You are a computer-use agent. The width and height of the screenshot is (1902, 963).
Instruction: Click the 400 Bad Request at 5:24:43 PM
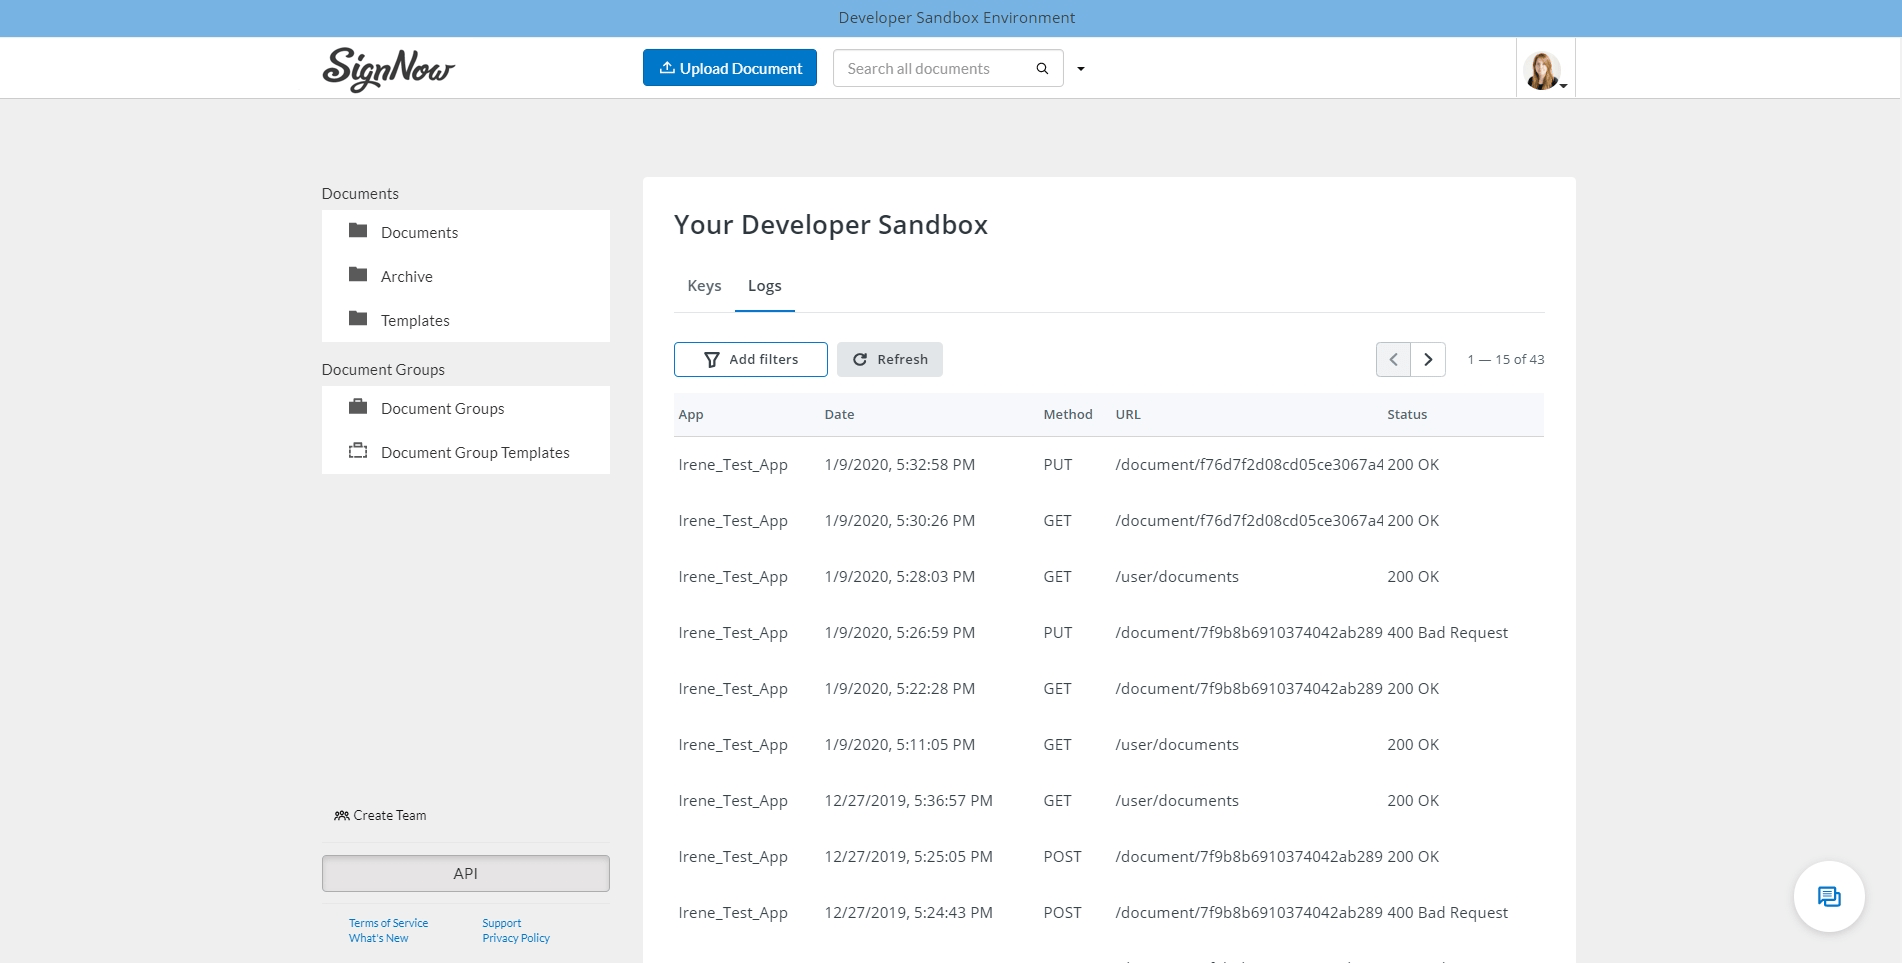coord(1447,913)
